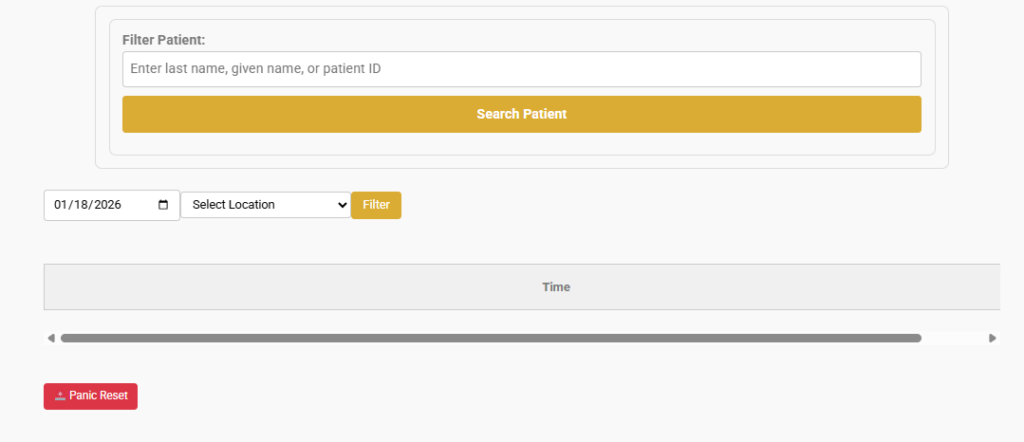The height and width of the screenshot is (442, 1024).
Task: Select the month segment of the date
Action: [61, 205]
